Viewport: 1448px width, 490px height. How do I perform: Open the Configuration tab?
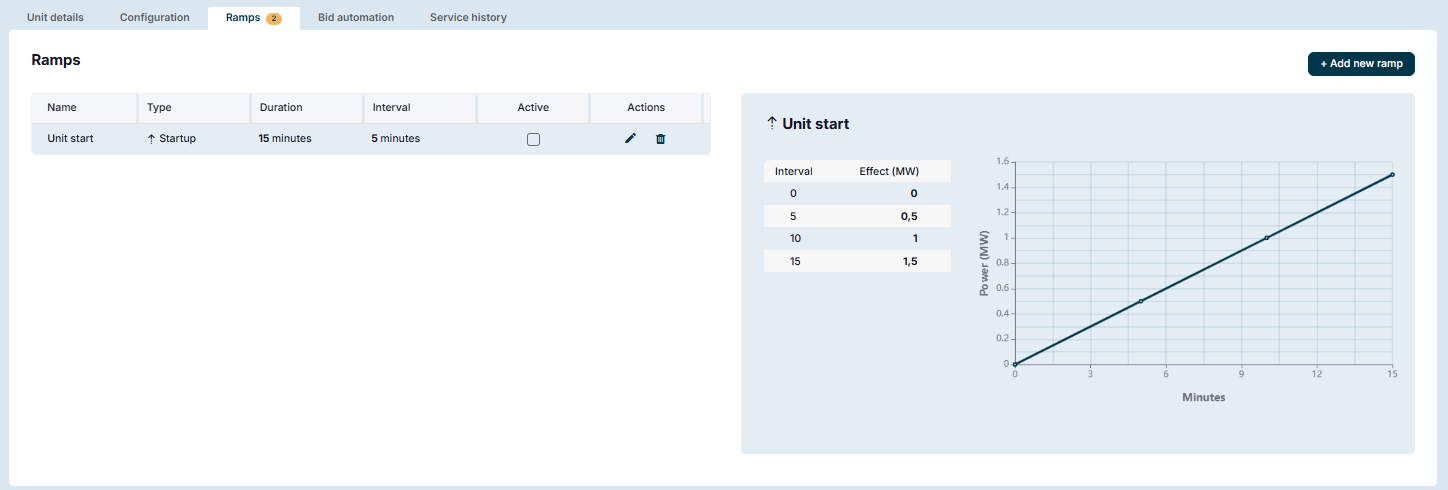pyautogui.click(x=154, y=17)
